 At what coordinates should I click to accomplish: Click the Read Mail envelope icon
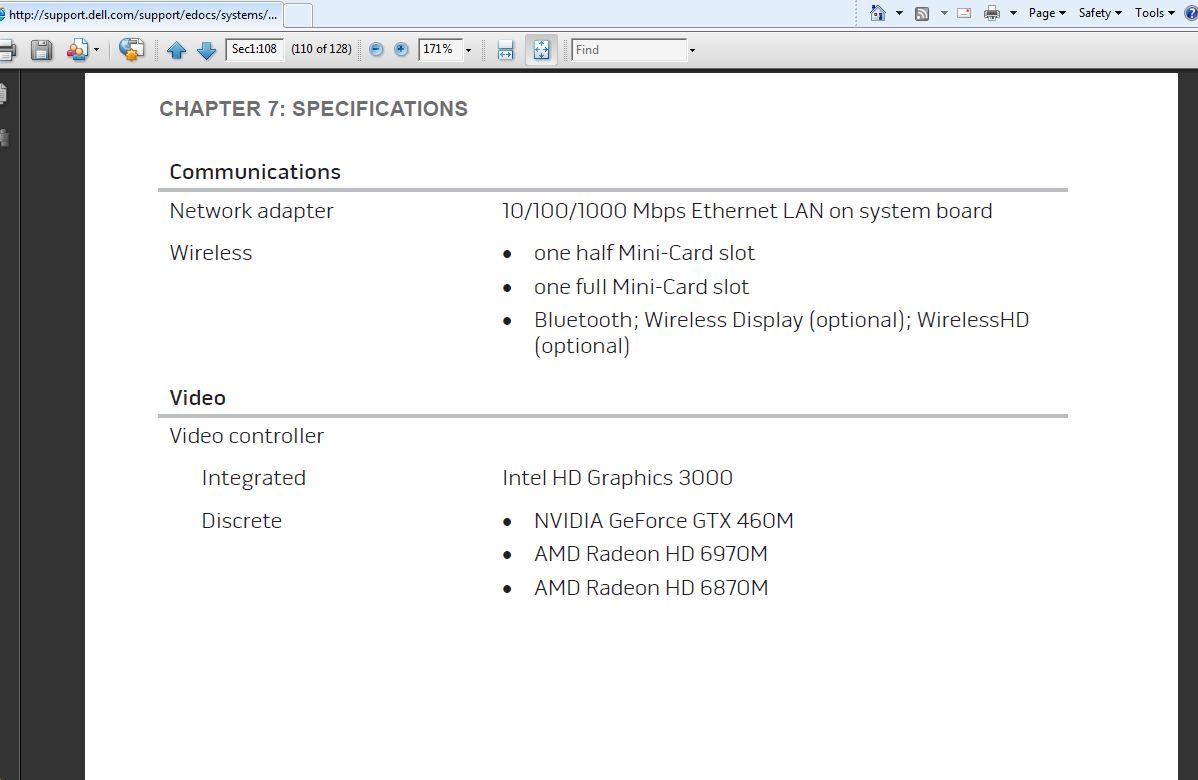point(964,13)
